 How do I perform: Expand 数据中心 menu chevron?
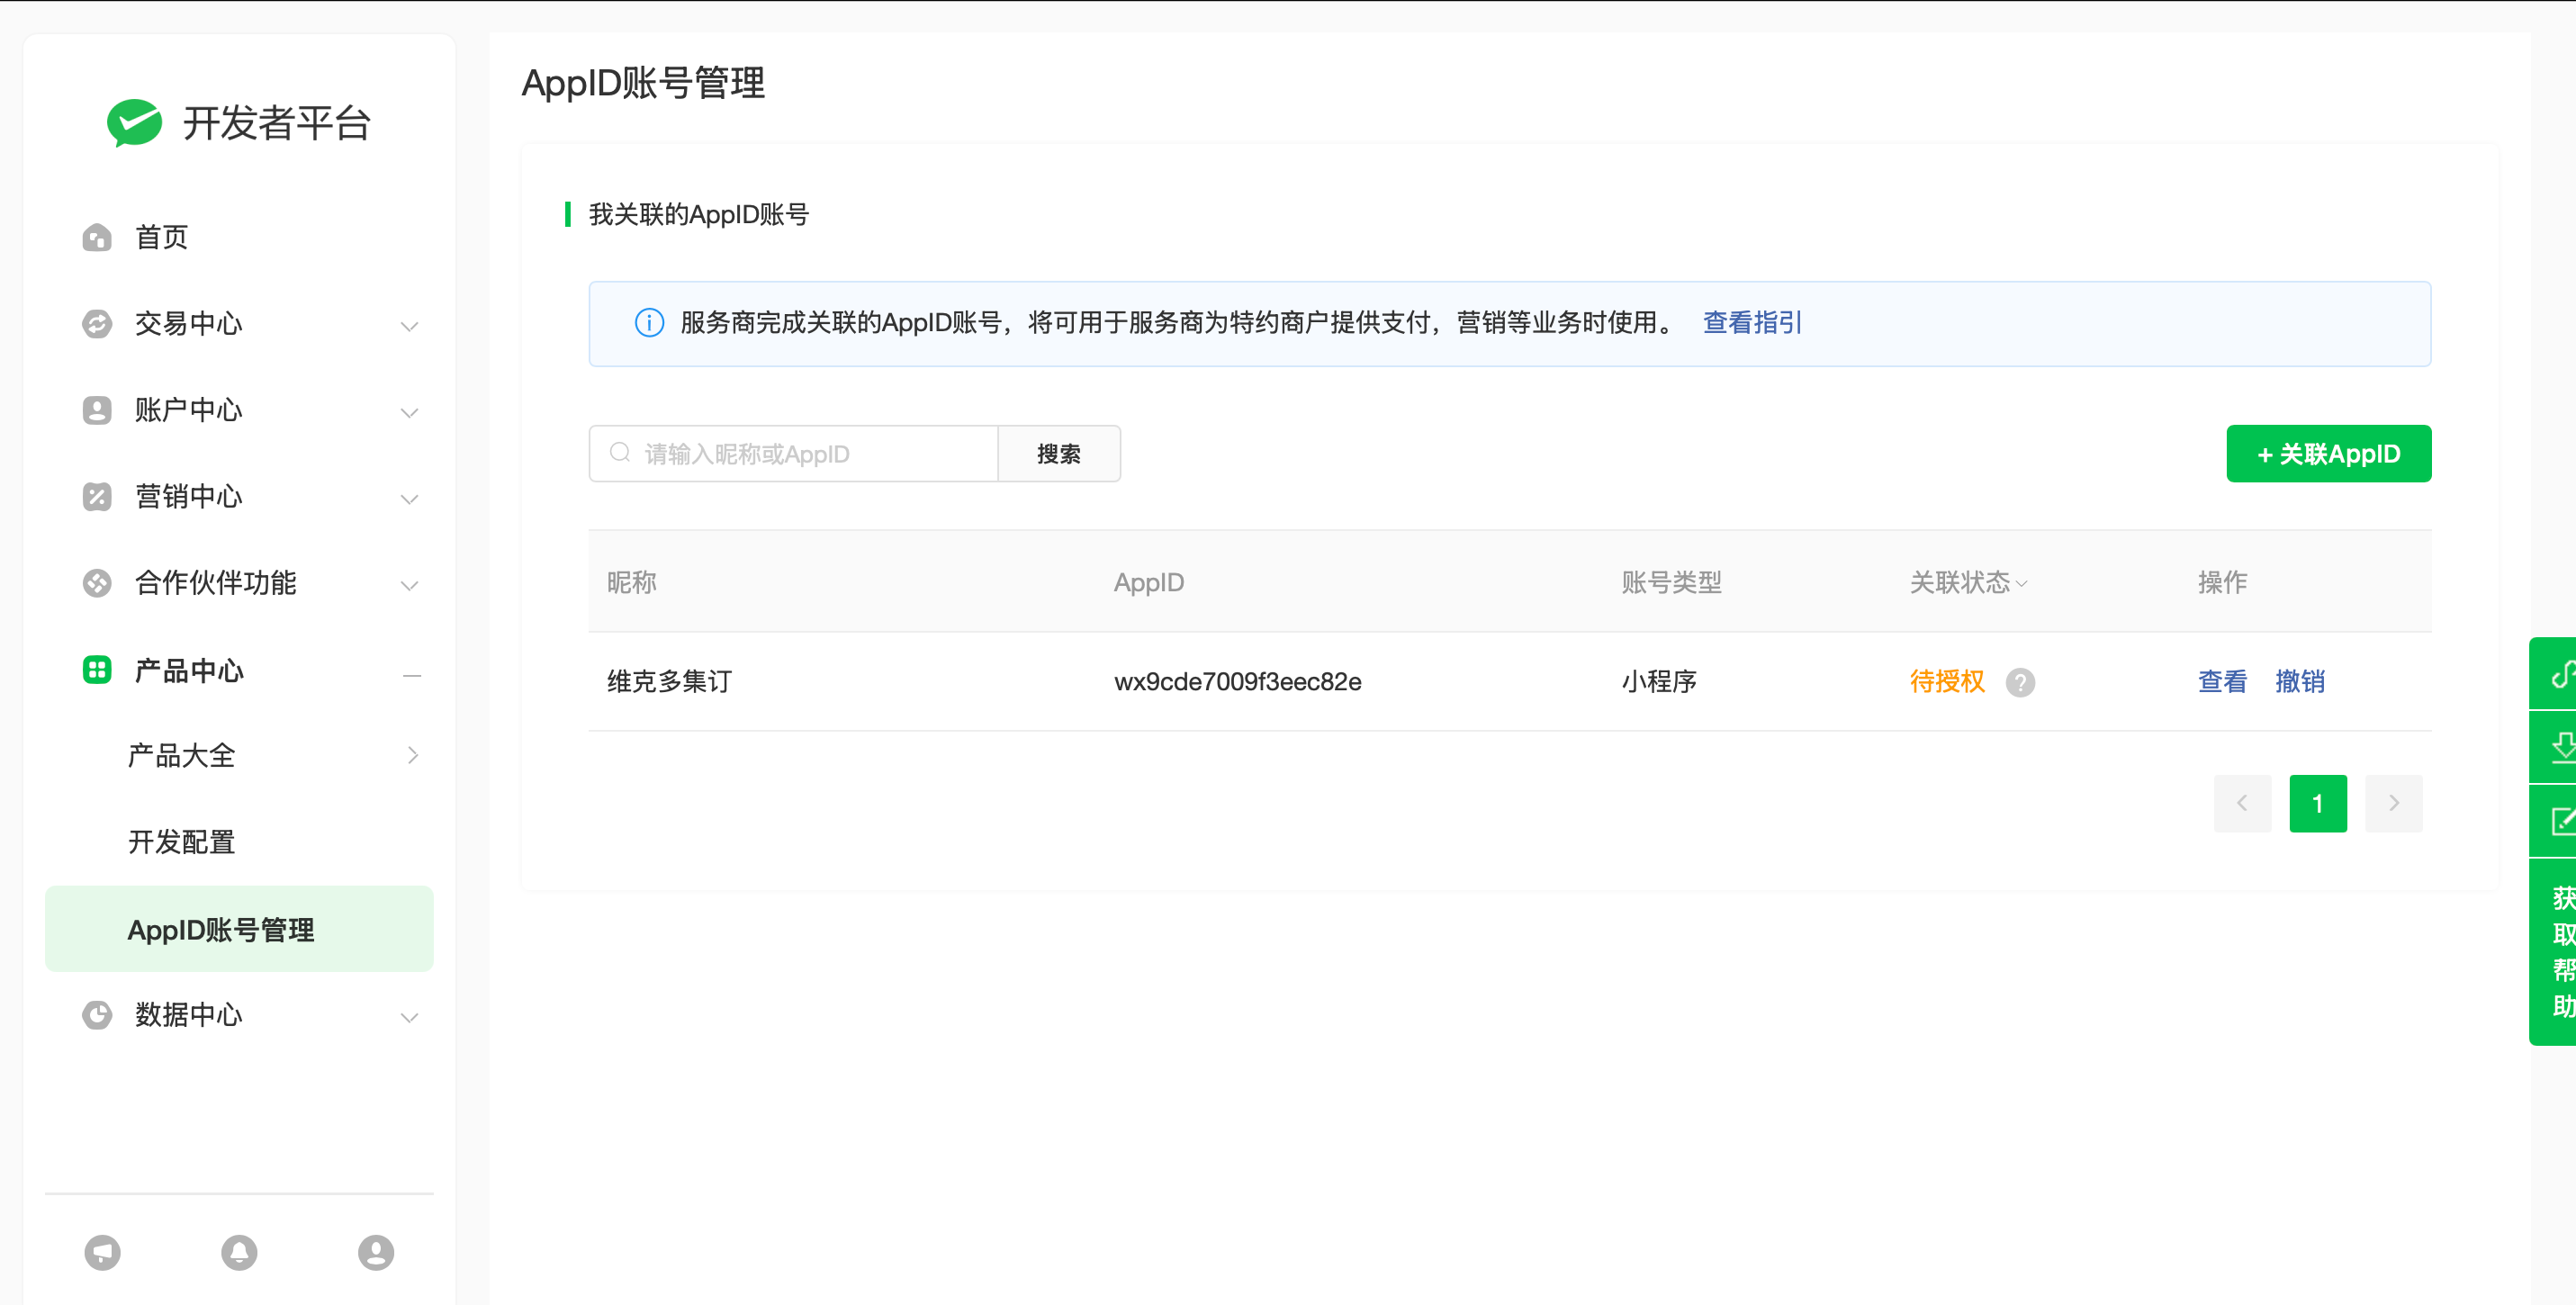coord(409,1017)
